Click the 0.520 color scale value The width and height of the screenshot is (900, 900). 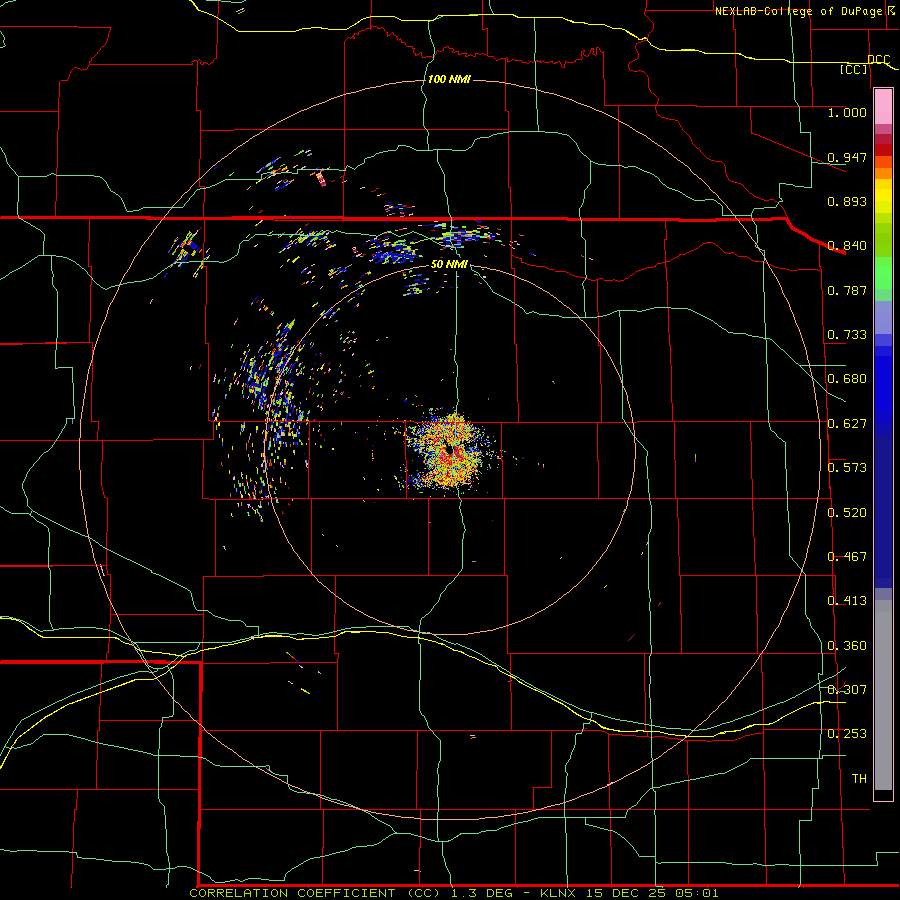(847, 513)
